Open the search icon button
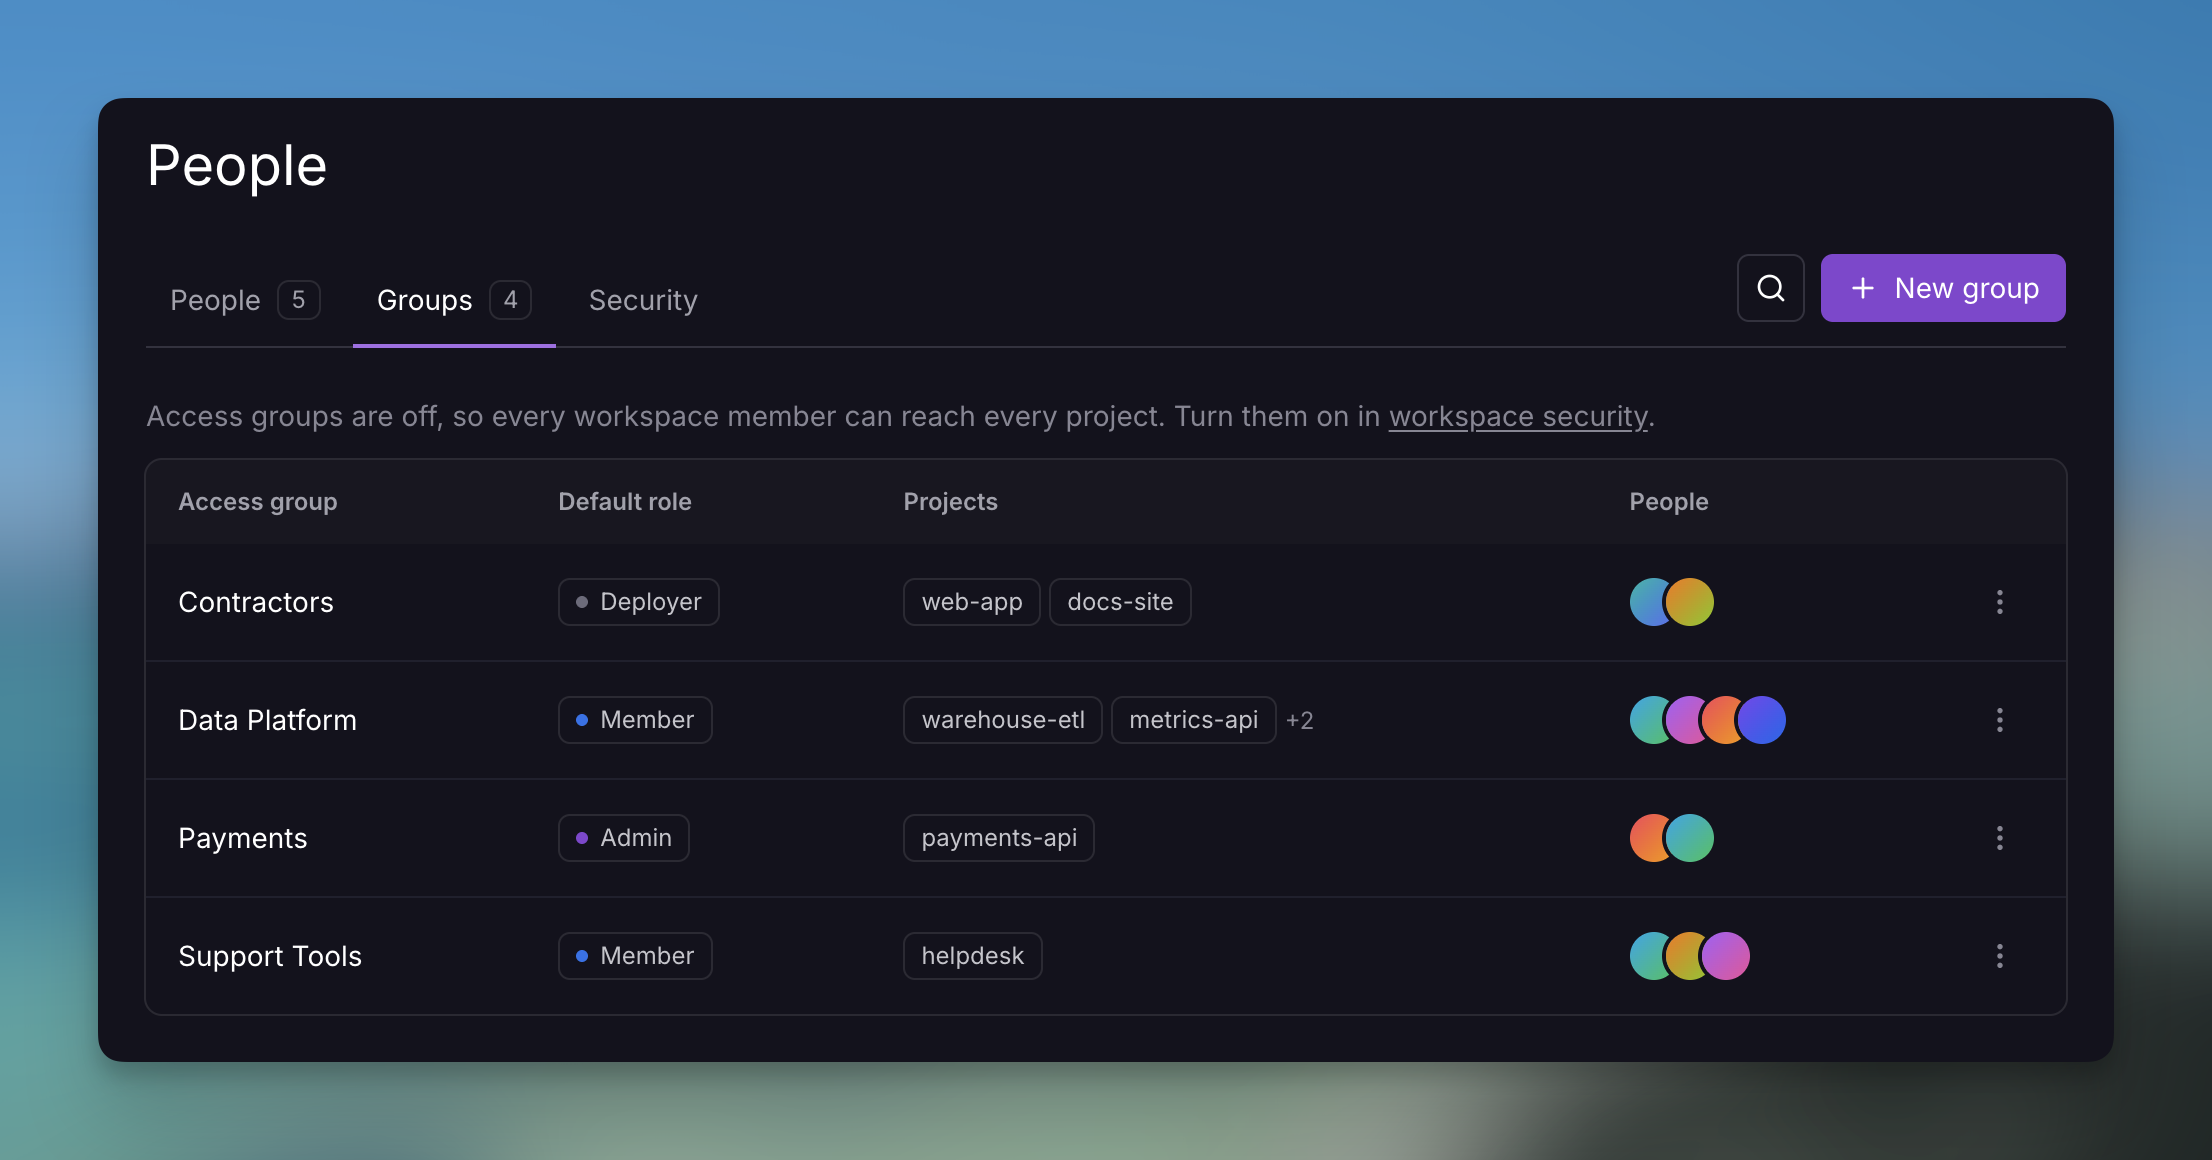2212x1160 pixels. pyautogui.click(x=1770, y=288)
